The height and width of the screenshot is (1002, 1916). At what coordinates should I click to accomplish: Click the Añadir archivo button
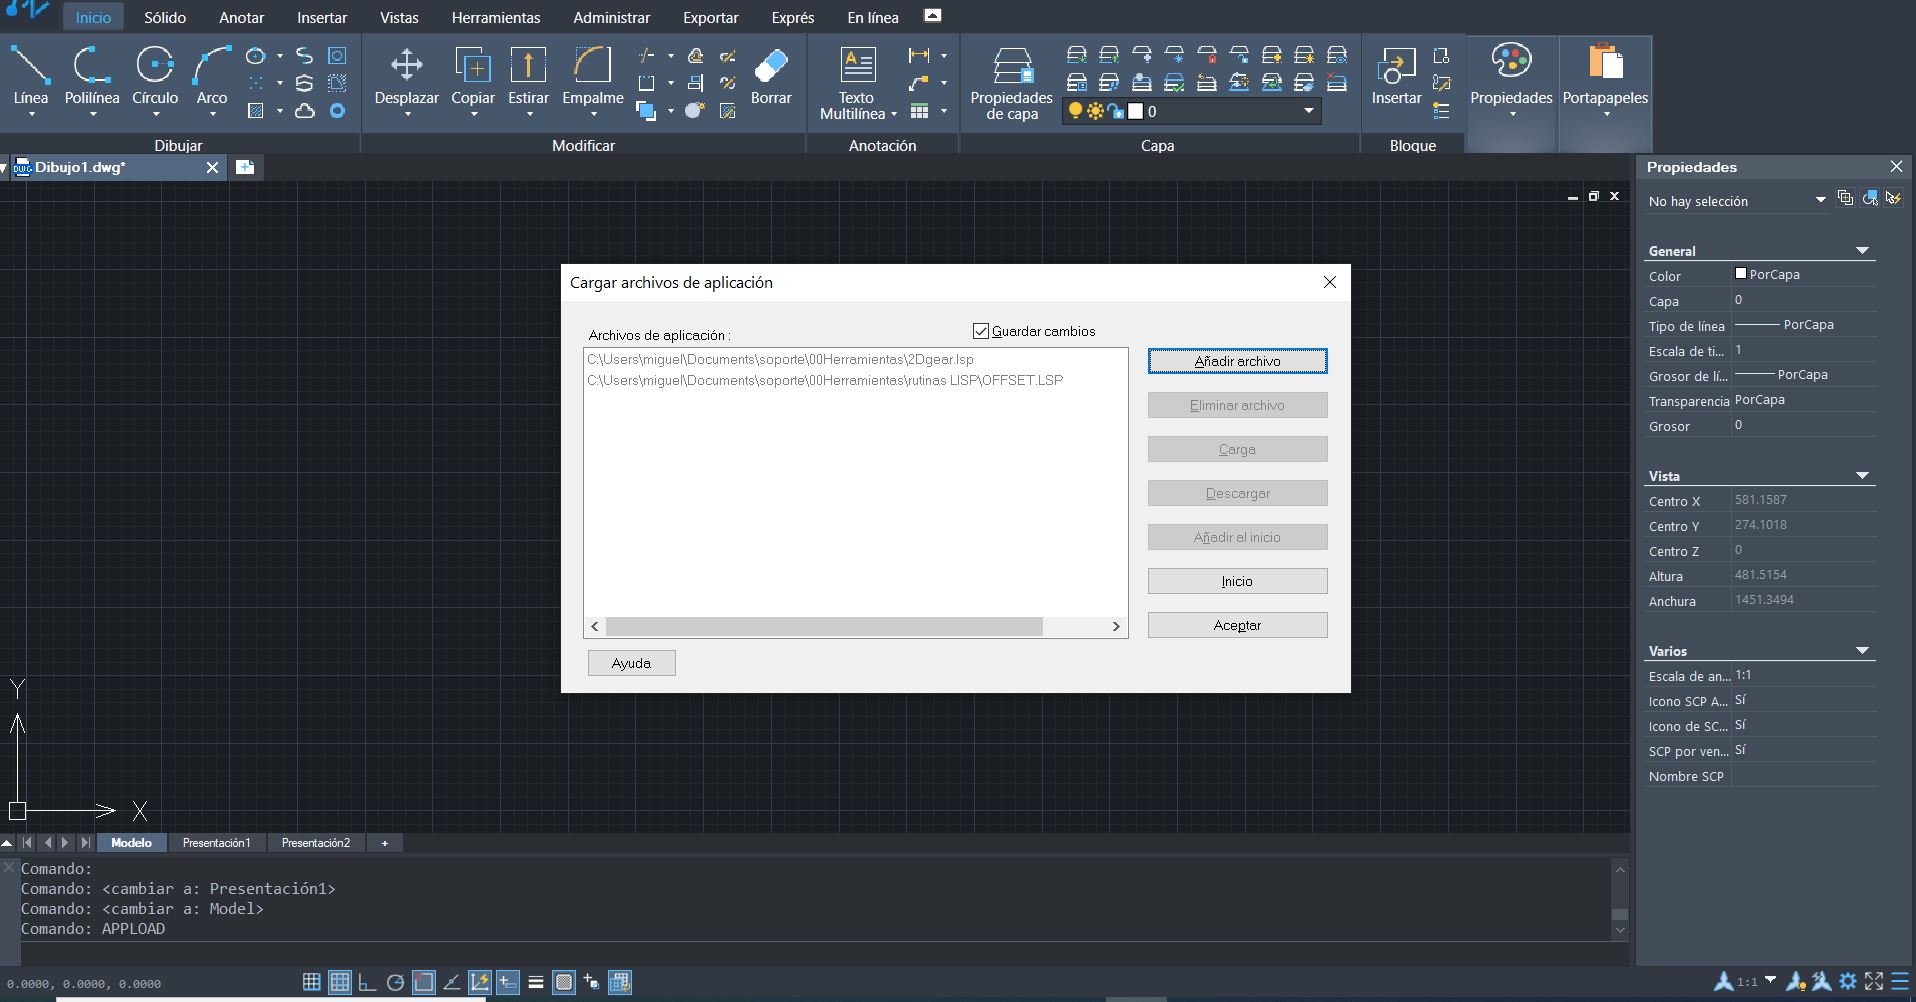click(x=1238, y=361)
